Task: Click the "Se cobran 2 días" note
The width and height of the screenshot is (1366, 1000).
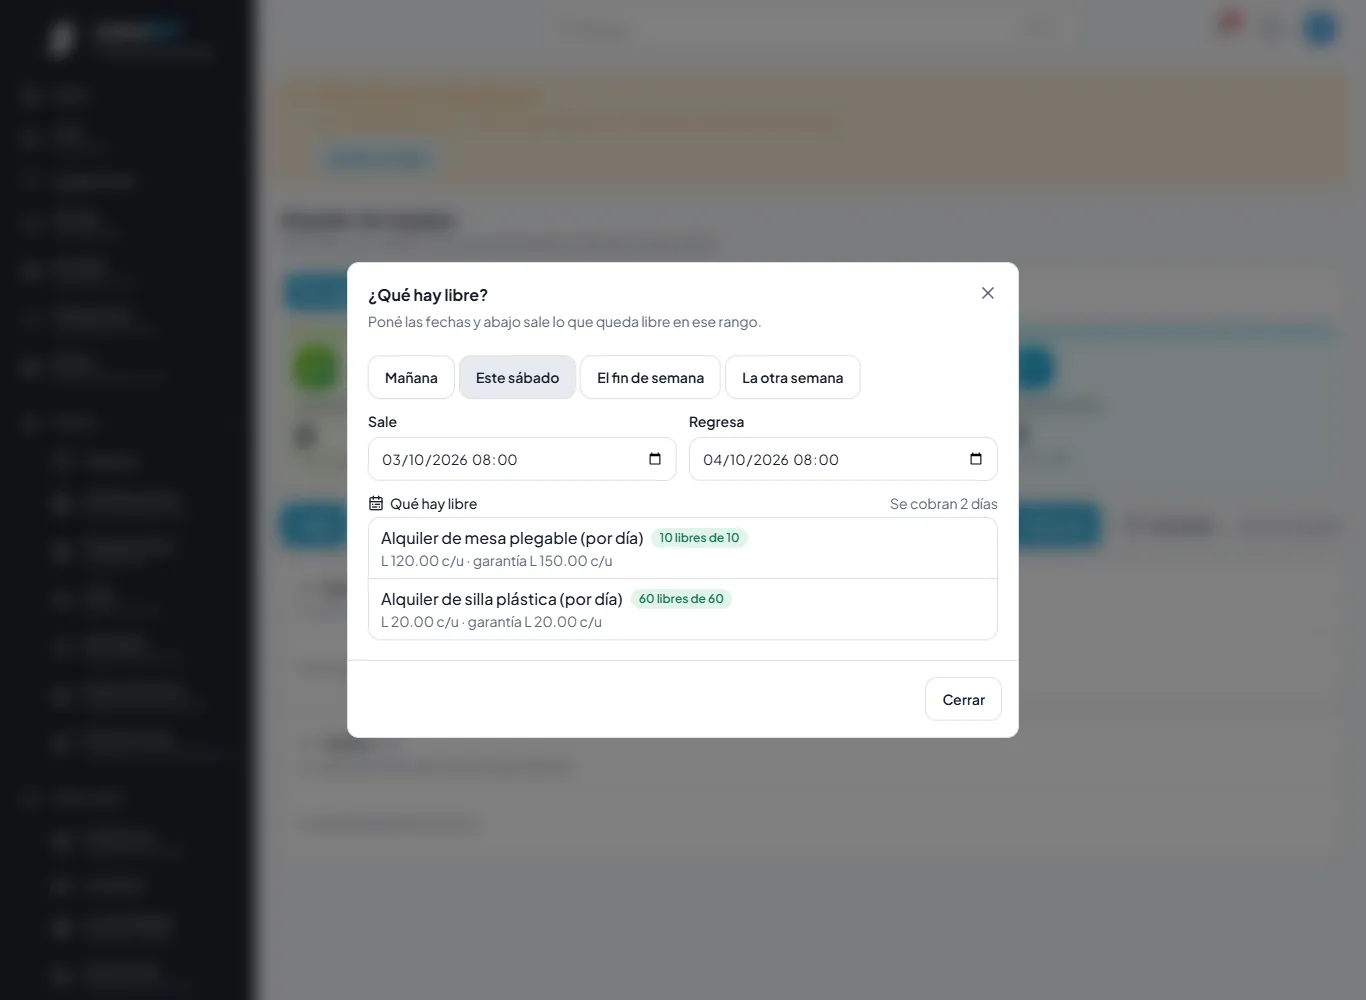Action: tap(944, 503)
